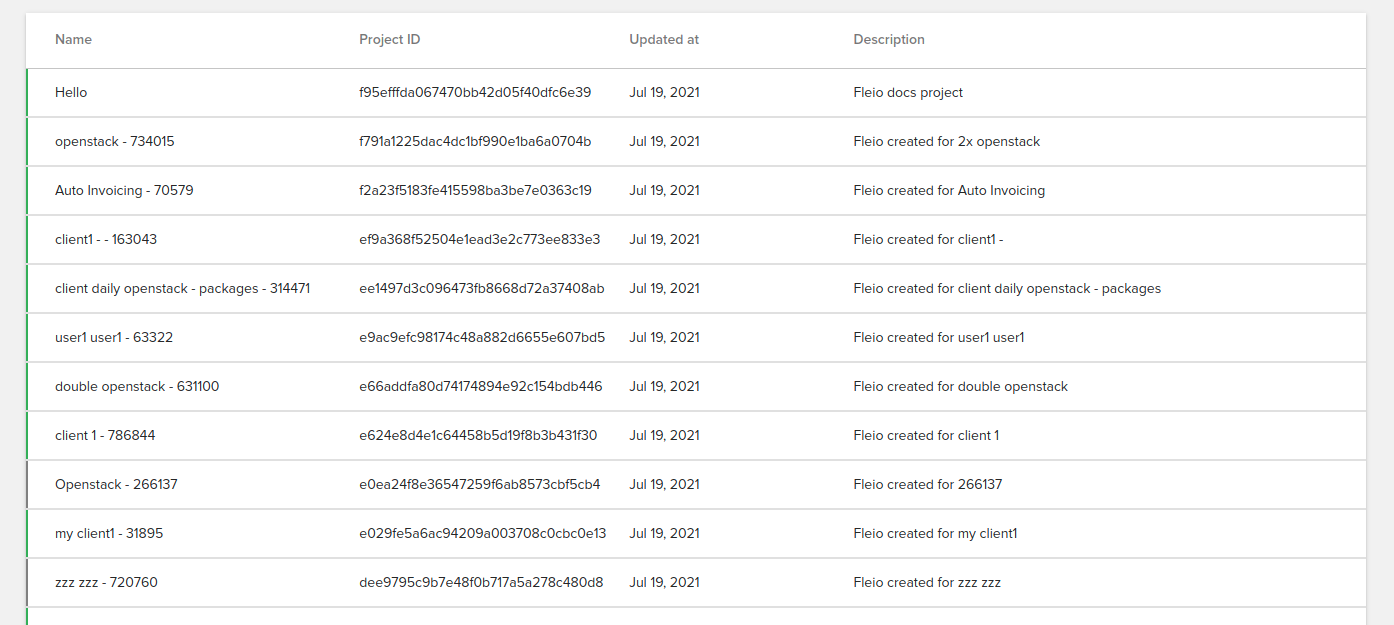Open the openstack - 734015 project

pos(114,141)
